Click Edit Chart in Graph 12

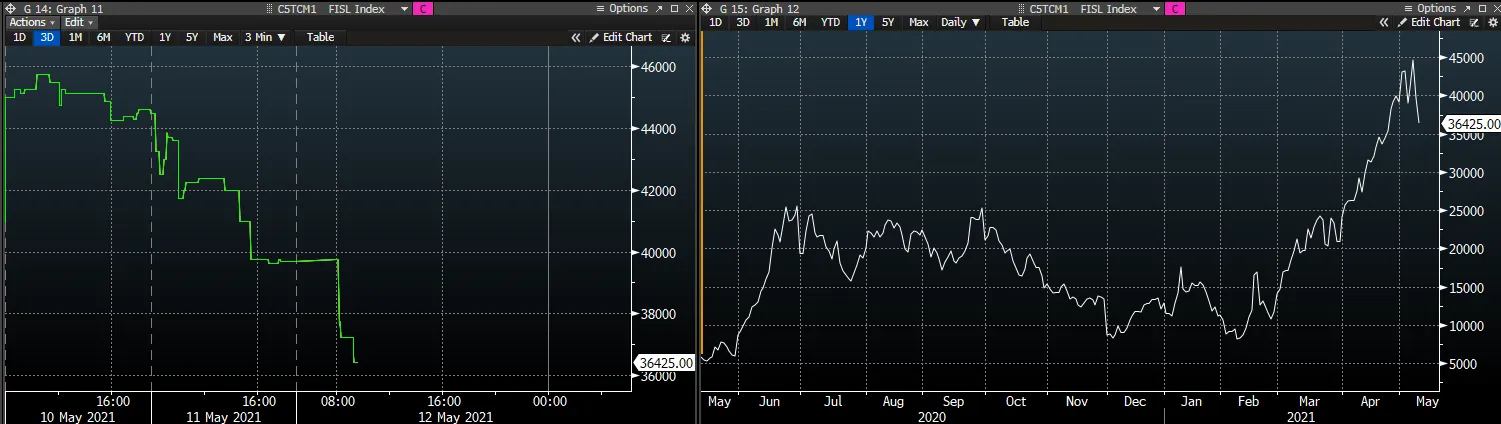pos(1428,22)
